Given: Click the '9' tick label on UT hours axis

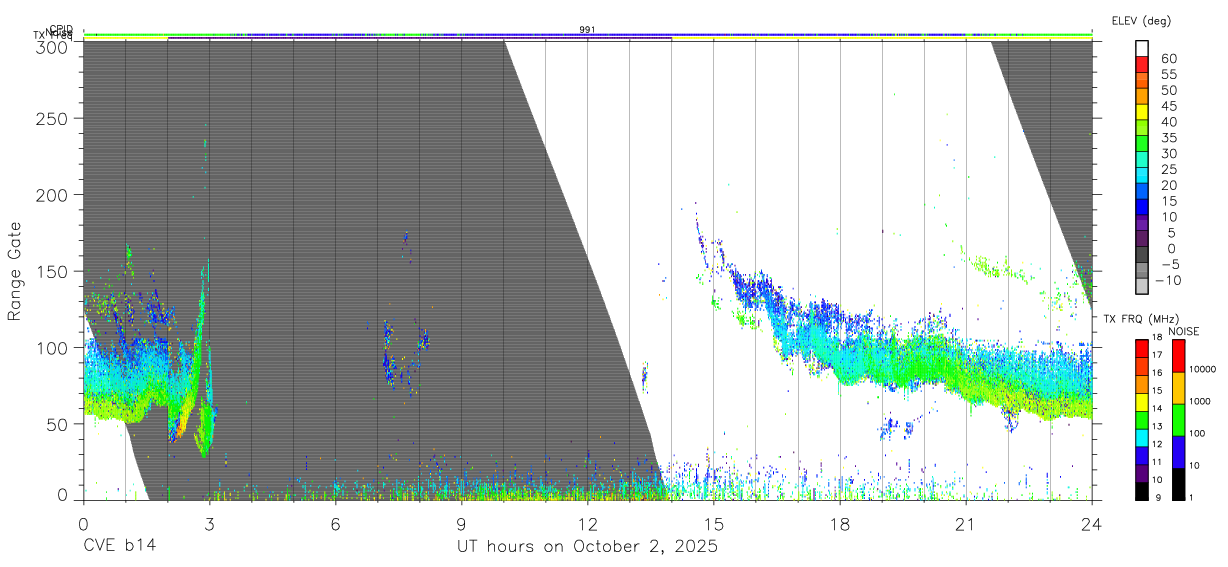Looking at the screenshot, I should 461,525.
